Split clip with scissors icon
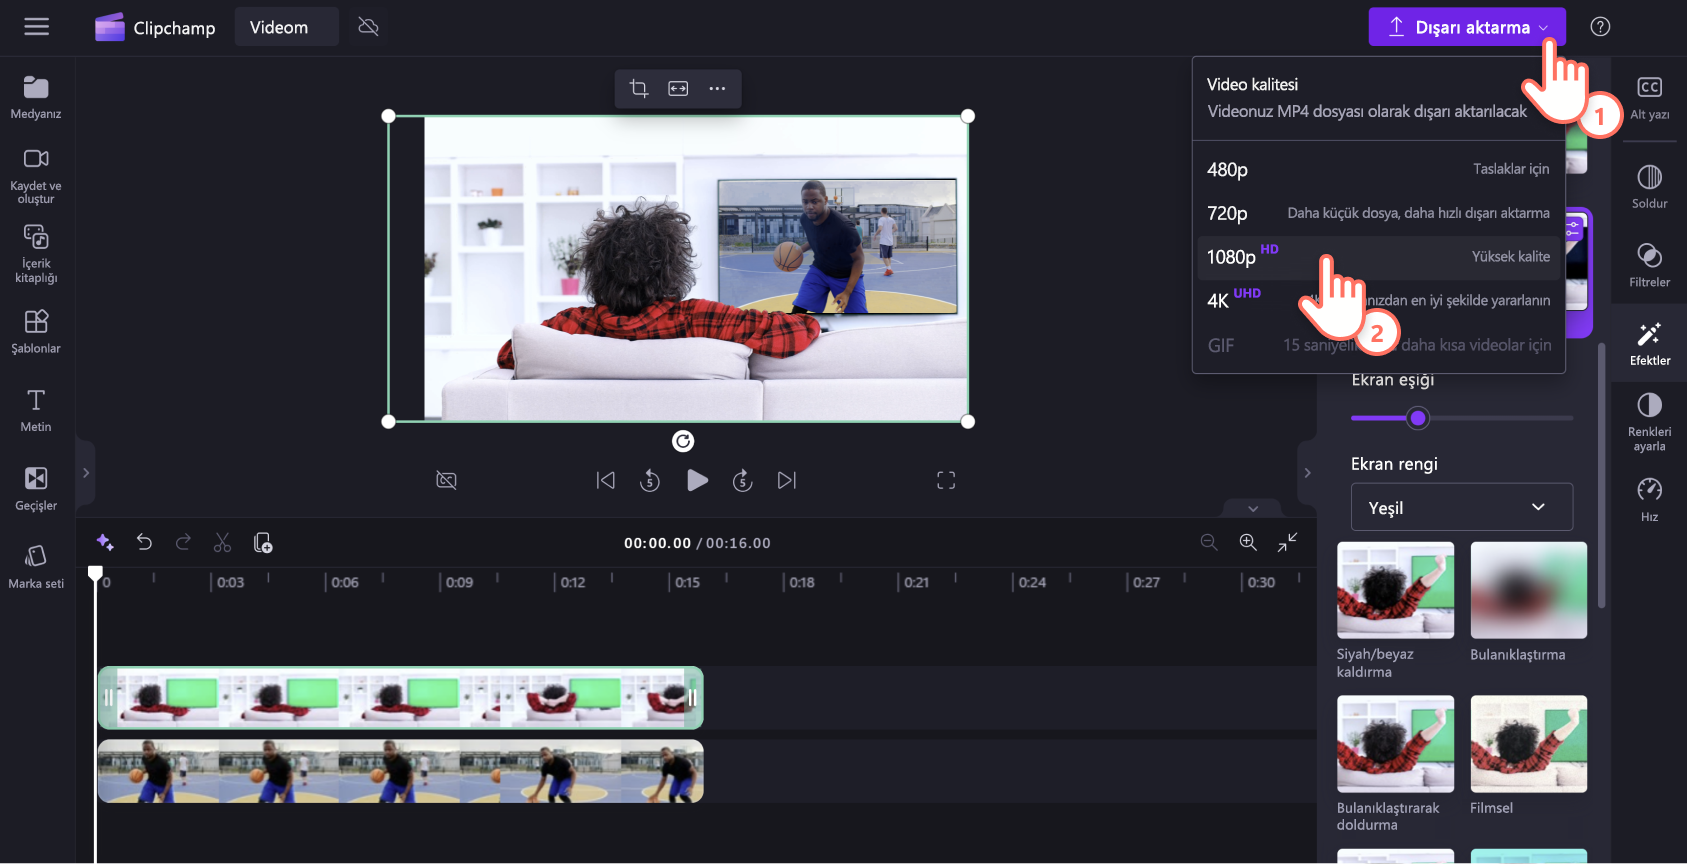This screenshot has height=864, width=1687. pos(222,542)
